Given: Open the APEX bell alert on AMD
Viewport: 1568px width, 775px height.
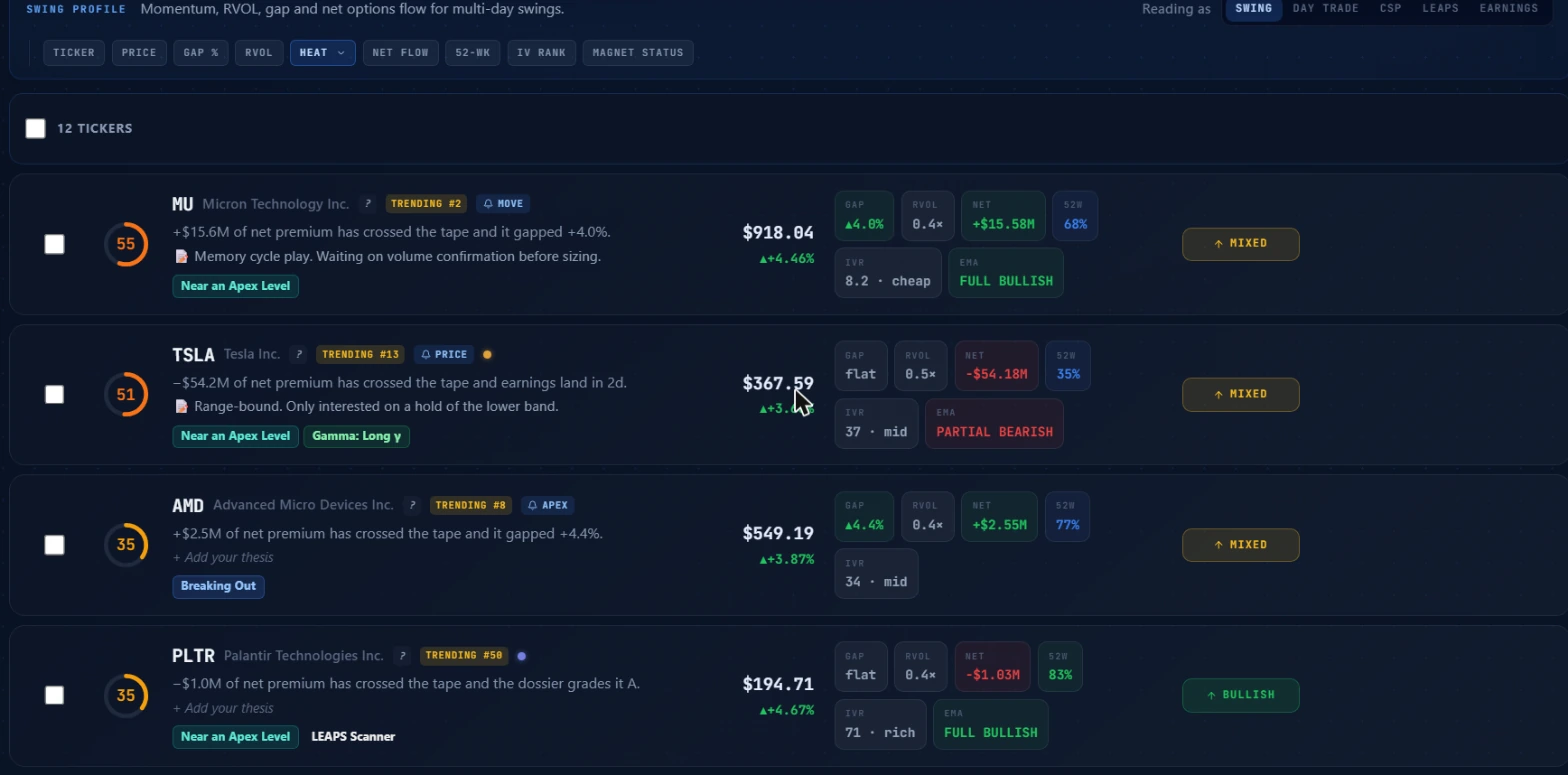Looking at the screenshot, I should 548,505.
